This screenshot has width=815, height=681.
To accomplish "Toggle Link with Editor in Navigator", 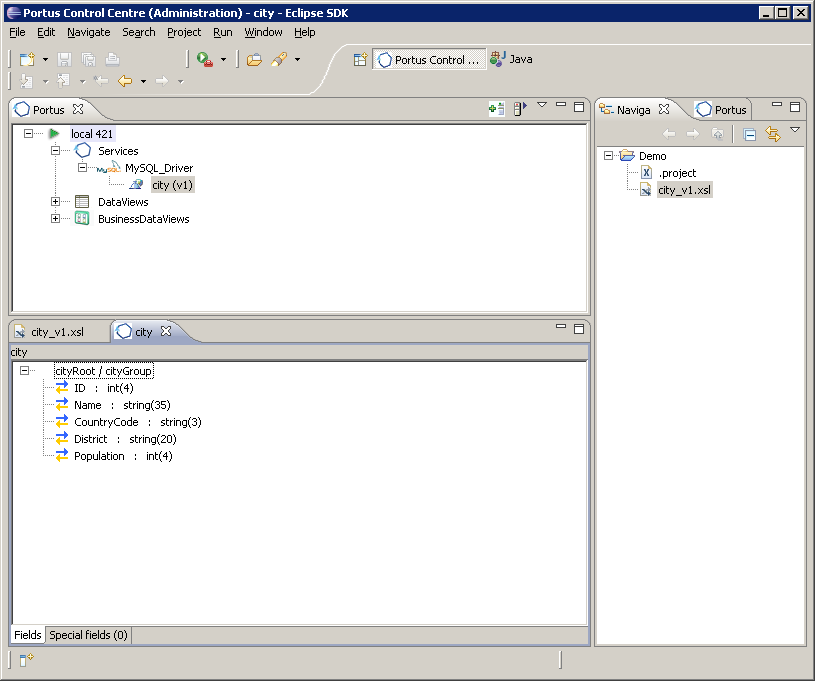I will (773, 134).
